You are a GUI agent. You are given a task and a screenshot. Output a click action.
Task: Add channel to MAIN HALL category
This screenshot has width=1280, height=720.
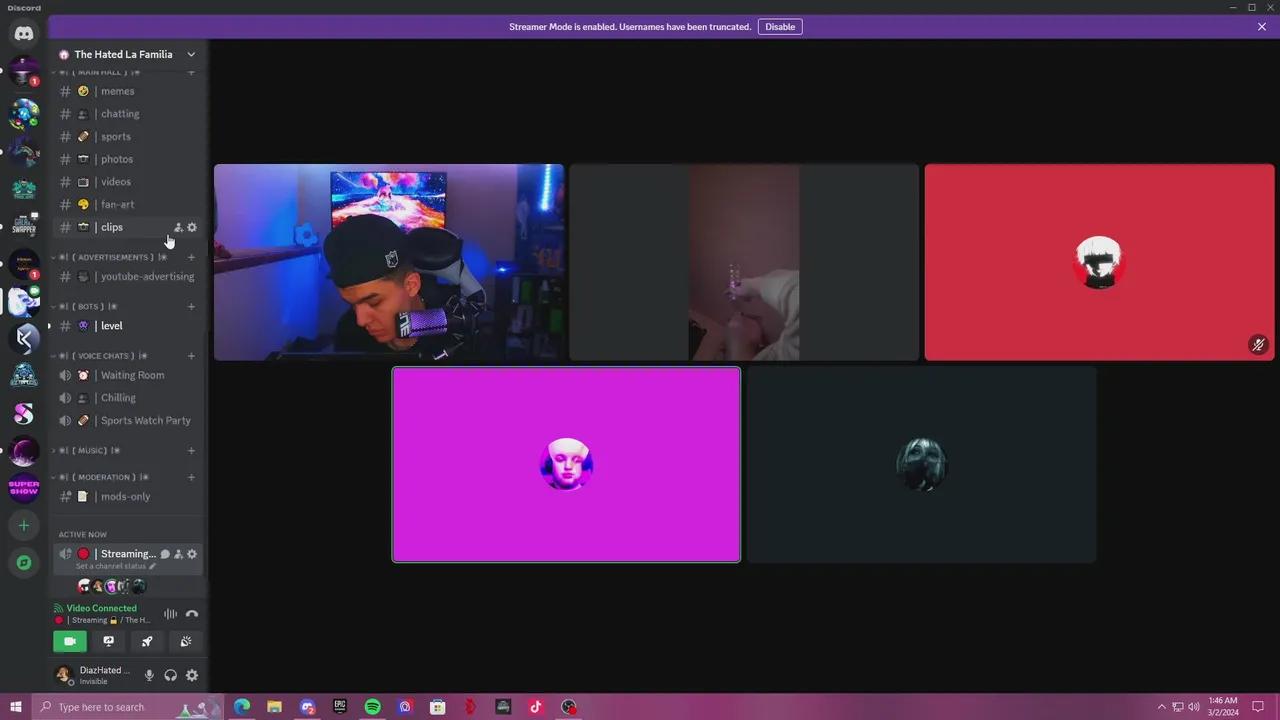coord(191,72)
